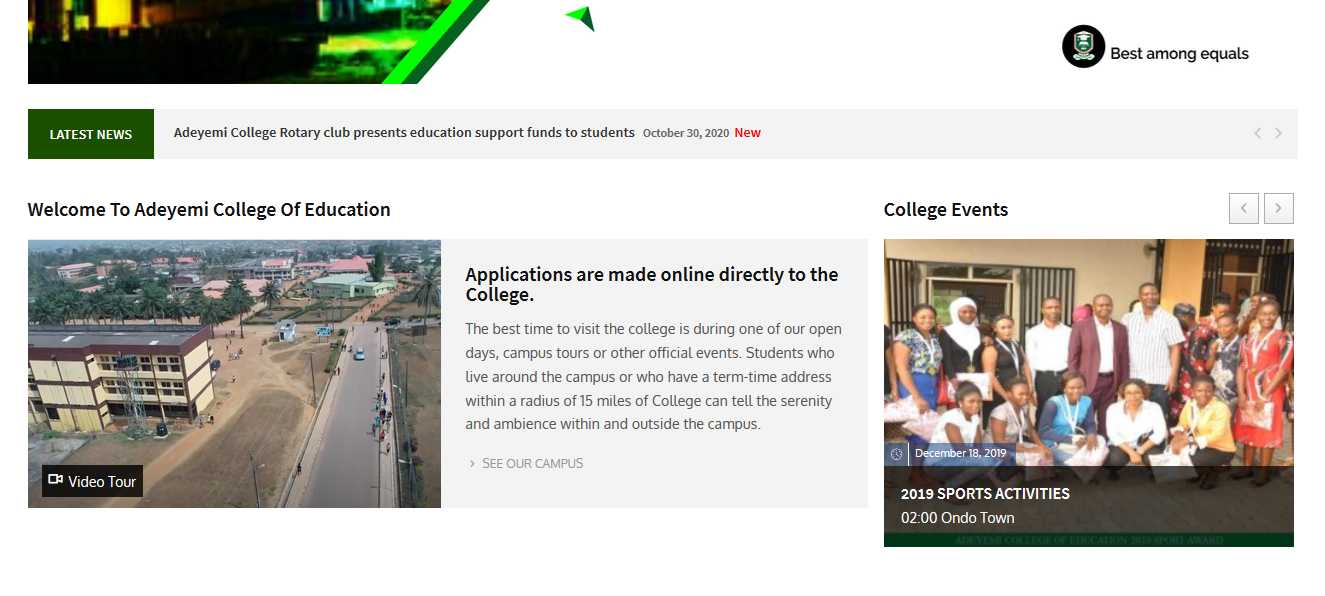Click the 02:00 Ondo Town event detail

tap(957, 518)
